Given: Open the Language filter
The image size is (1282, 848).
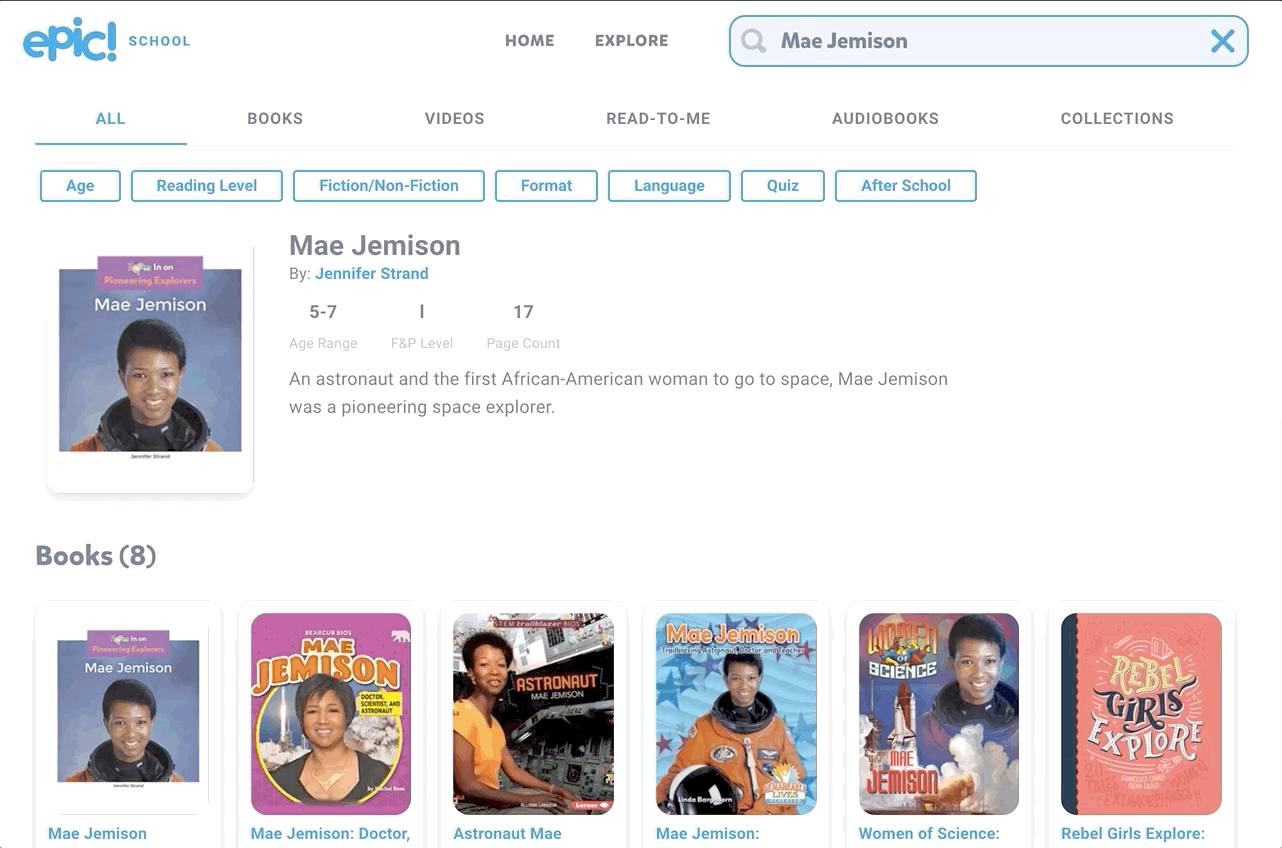Looking at the screenshot, I should (669, 186).
